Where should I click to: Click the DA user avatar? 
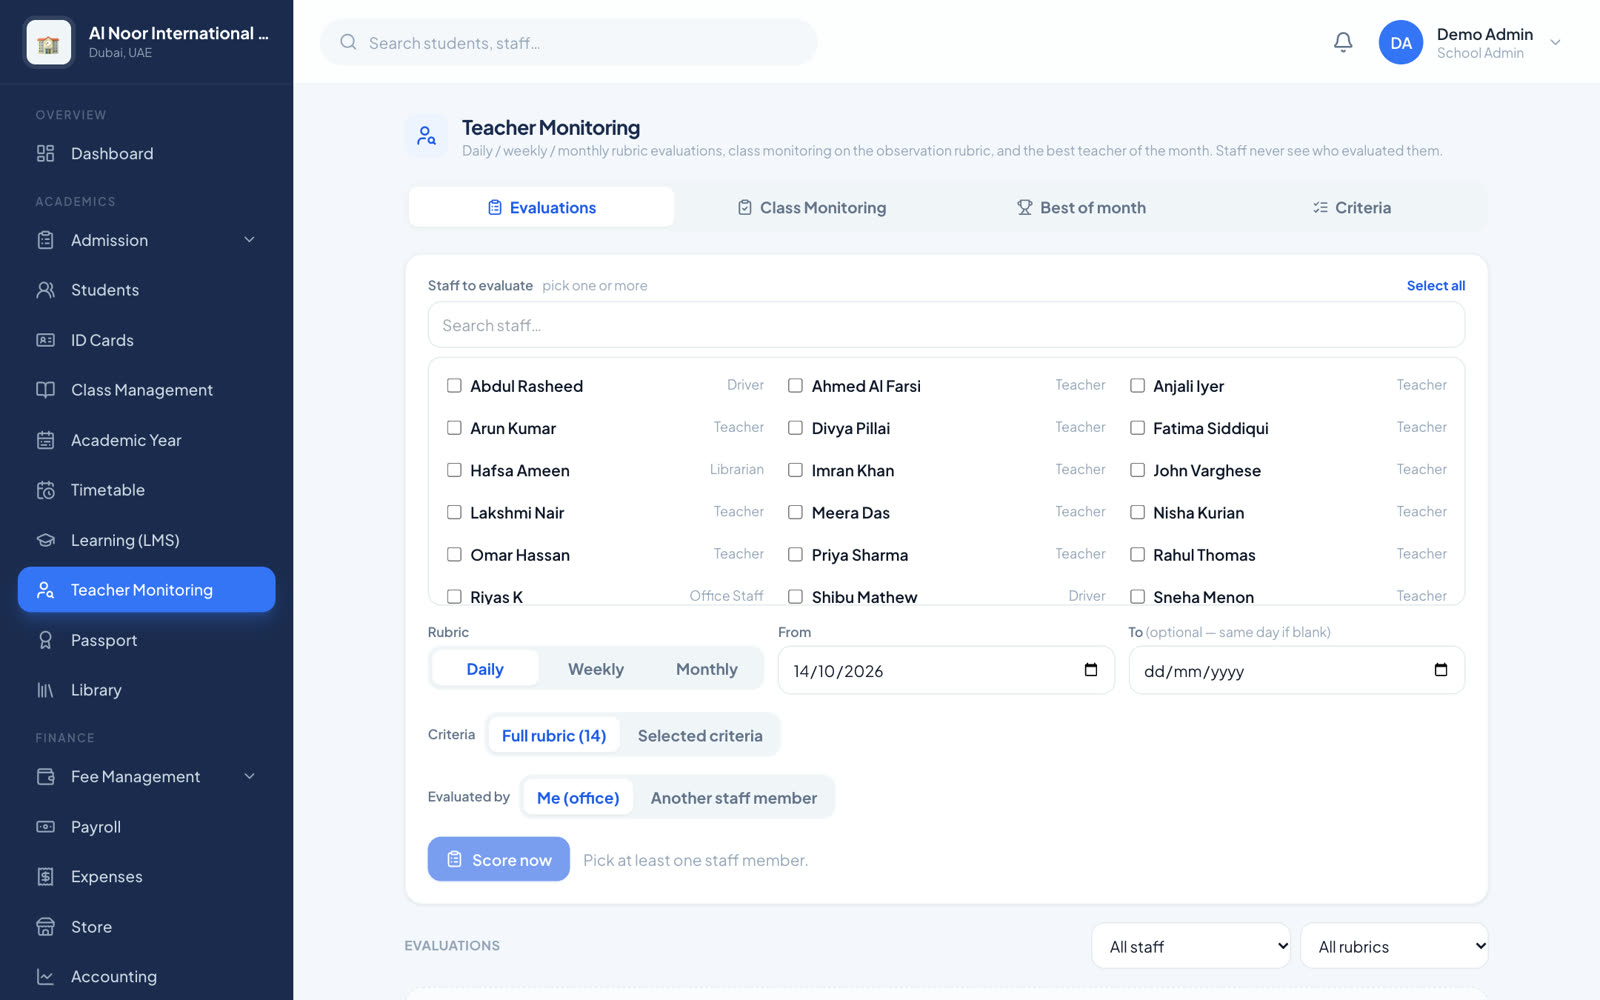[x=1400, y=42]
